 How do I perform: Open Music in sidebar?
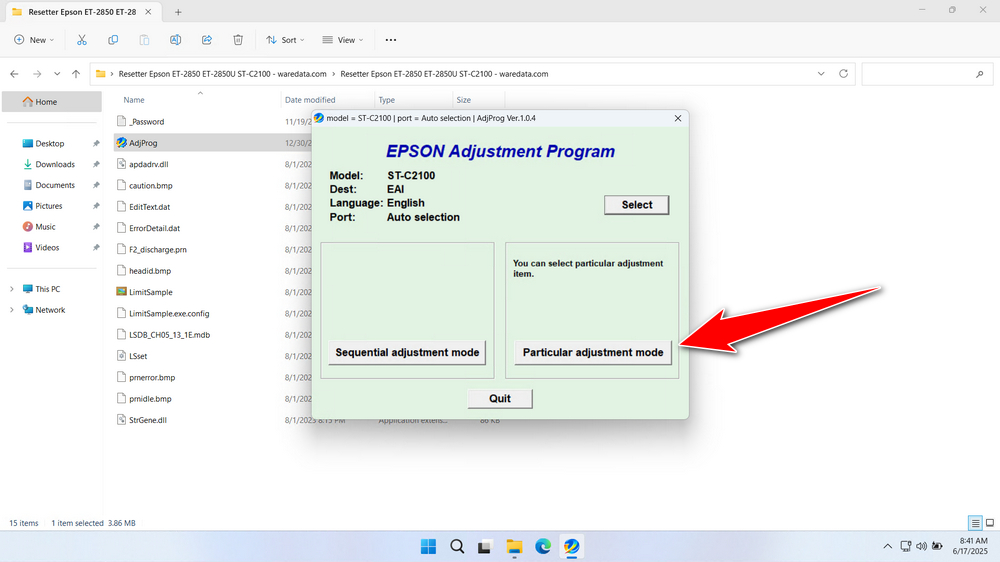[x=45, y=226]
